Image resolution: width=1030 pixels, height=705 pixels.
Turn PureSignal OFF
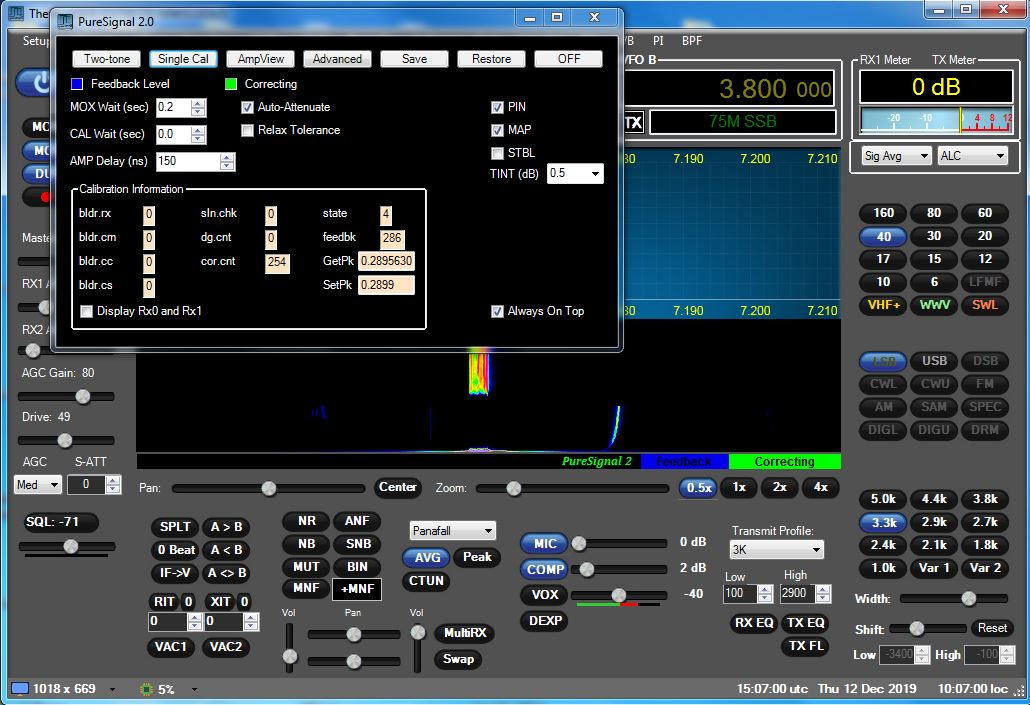tap(568, 59)
